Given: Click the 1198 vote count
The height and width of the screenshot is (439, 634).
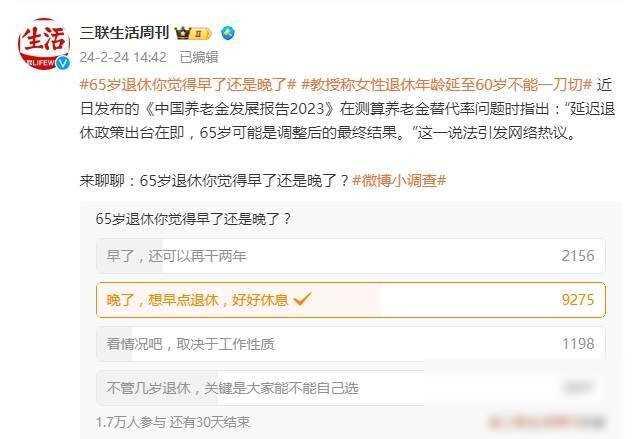Looking at the screenshot, I should (578, 344).
